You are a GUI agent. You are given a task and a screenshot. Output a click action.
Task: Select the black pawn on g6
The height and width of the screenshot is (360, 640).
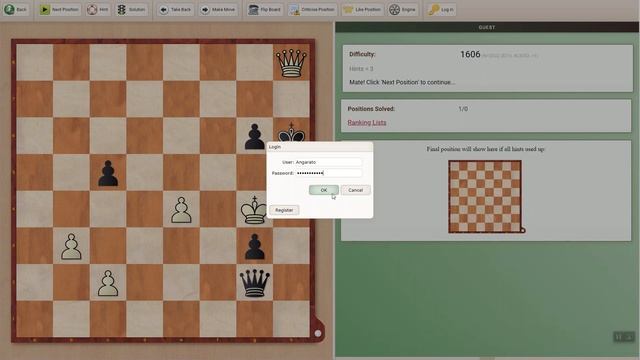tap(254, 136)
